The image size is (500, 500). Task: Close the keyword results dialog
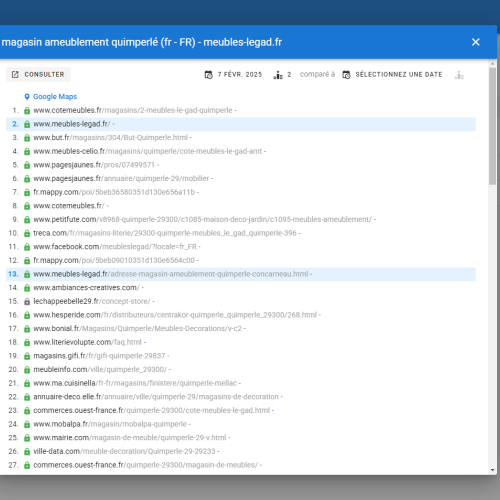pyautogui.click(x=476, y=42)
